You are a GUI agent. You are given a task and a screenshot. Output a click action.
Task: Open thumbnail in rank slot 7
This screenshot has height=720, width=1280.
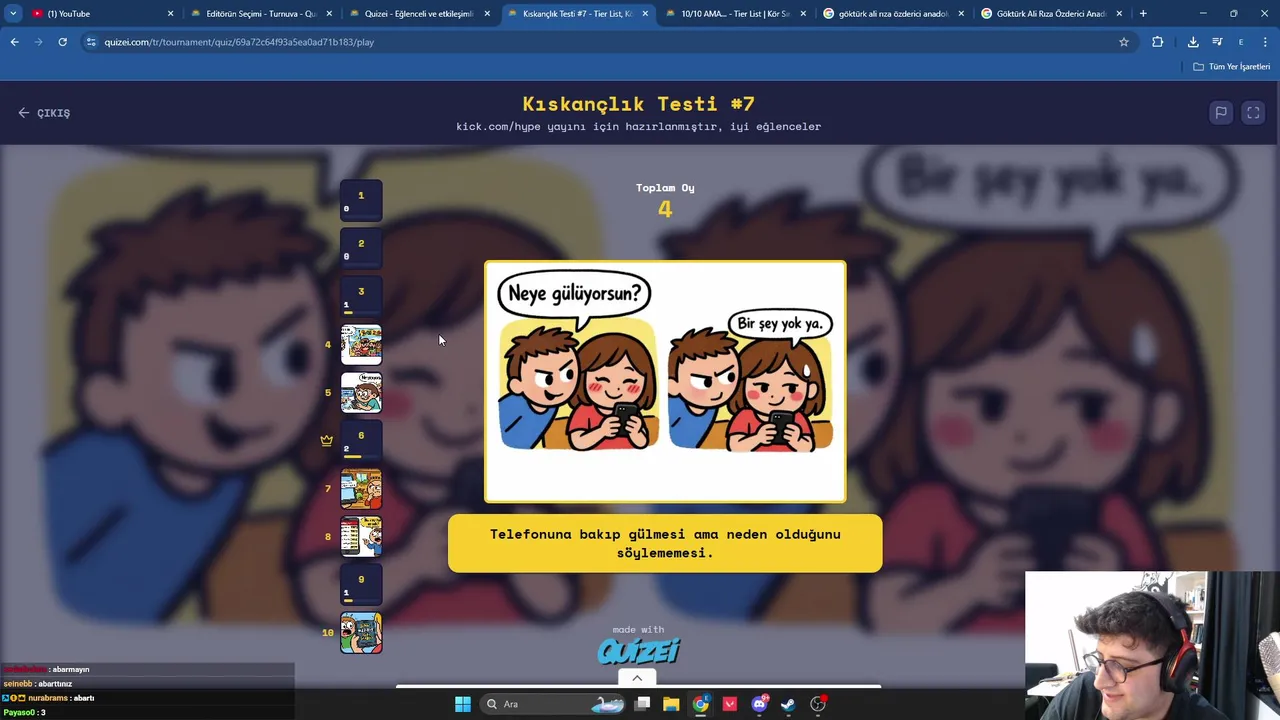click(361, 488)
